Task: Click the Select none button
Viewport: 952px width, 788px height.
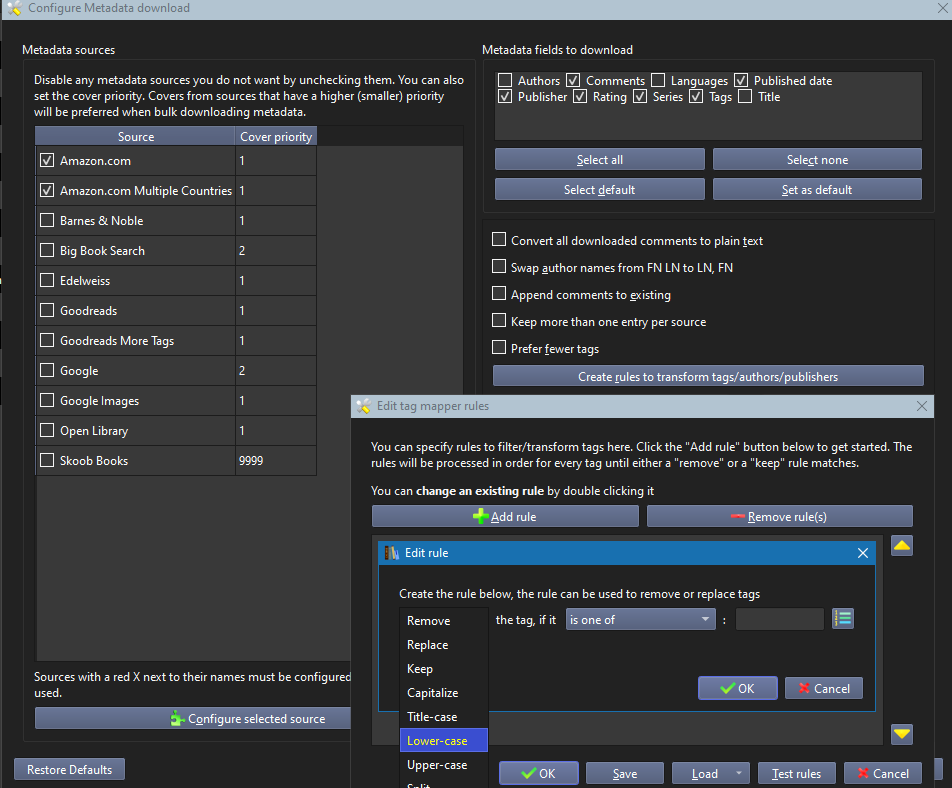Action: pos(817,160)
